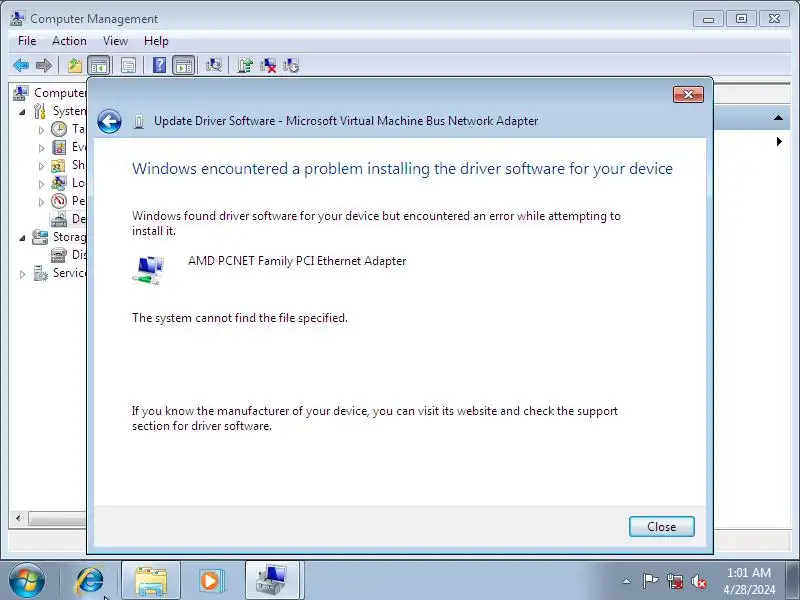800x600 pixels.
Task: Click the Close button in the driver dialog
Action: tap(661, 527)
